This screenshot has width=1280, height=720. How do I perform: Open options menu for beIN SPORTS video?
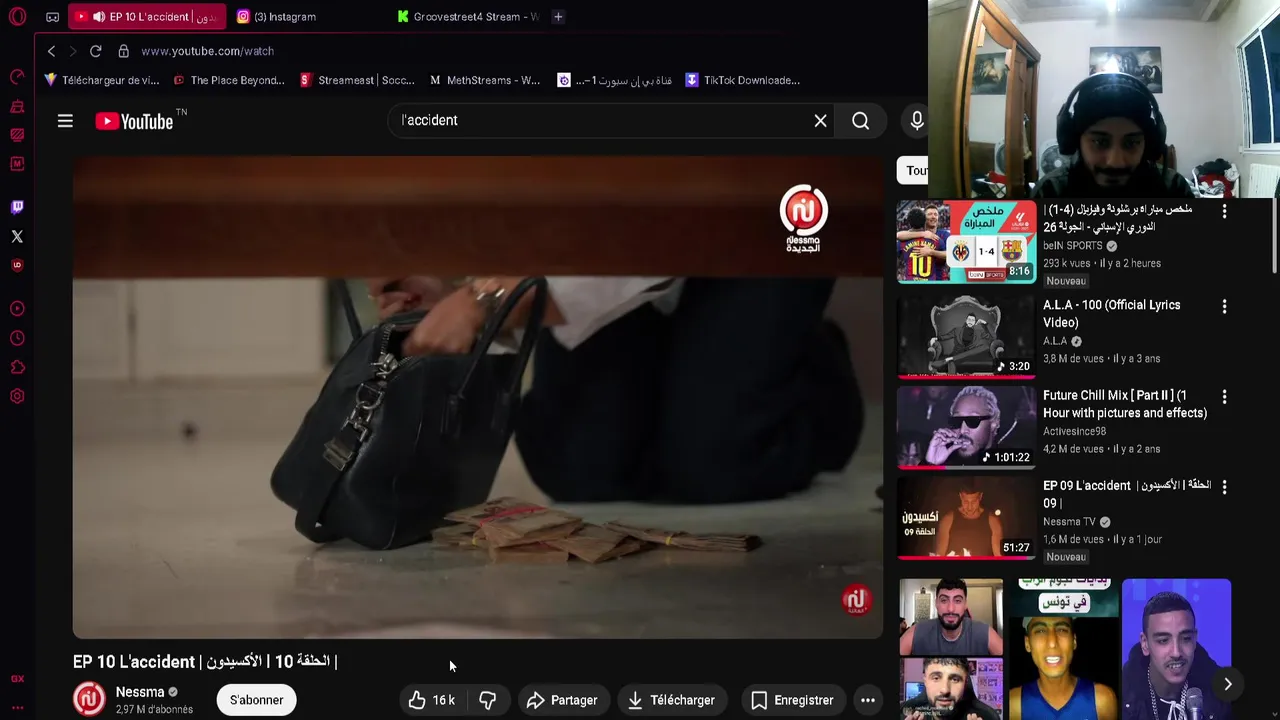[1224, 211]
